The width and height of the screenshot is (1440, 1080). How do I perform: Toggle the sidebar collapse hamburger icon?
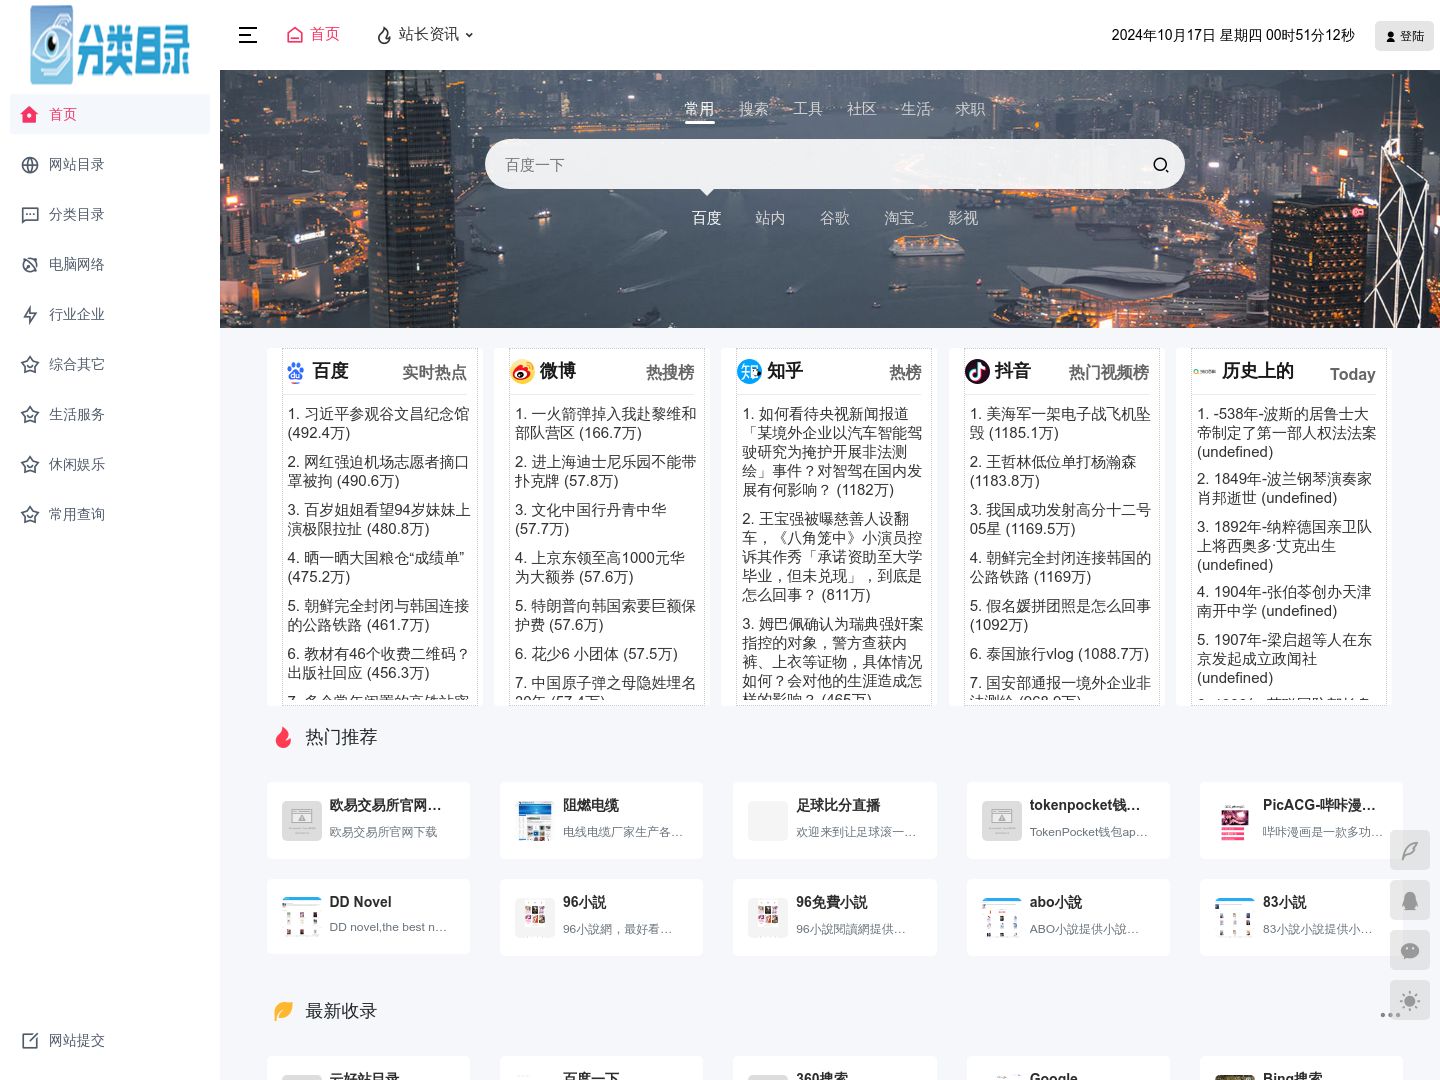(x=248, y=35)
